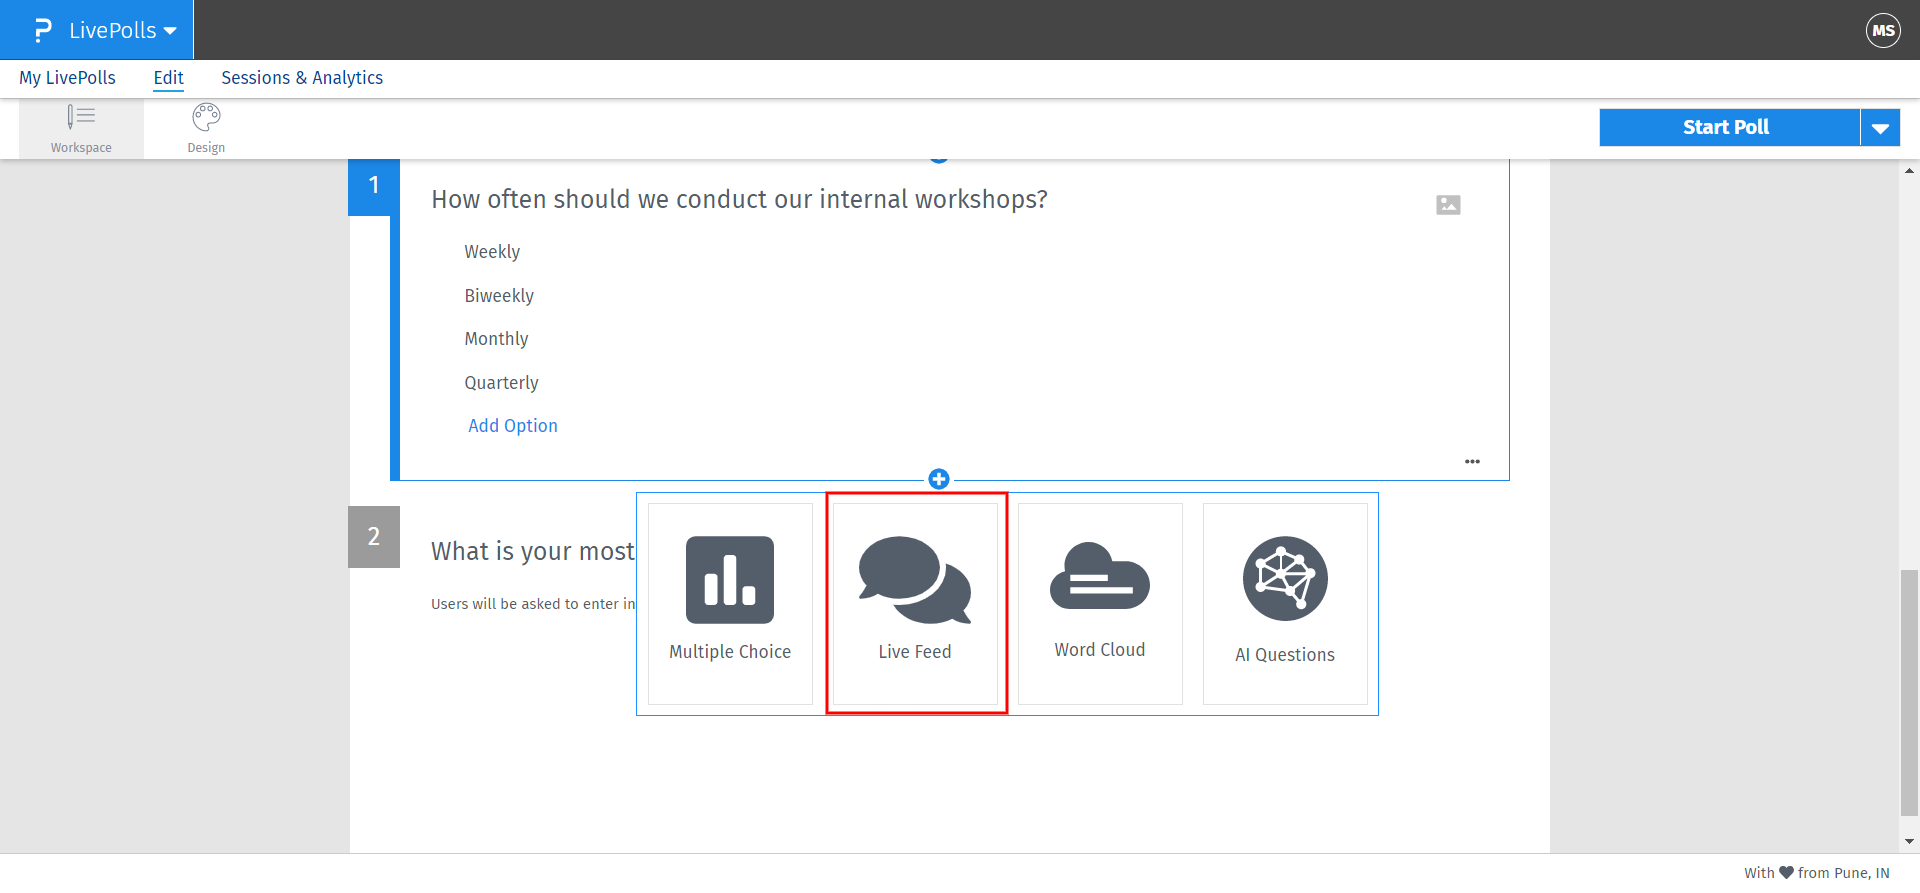Open the MS user profile avatar
The height and width of the screenshot is (893, 1920).
coord(1883,30)
